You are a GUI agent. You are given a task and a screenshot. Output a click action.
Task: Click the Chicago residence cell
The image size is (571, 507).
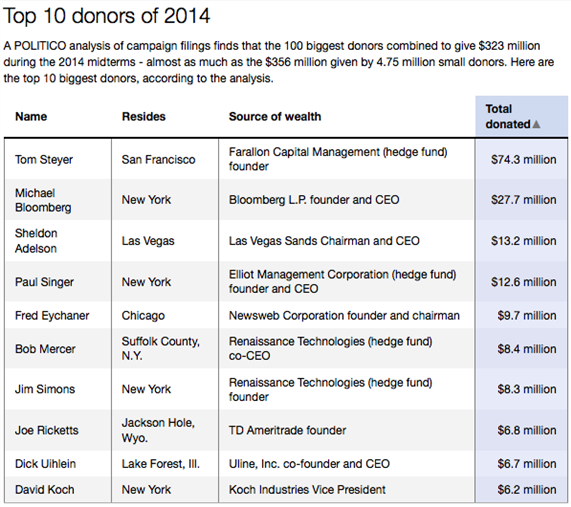coord(165,315)
